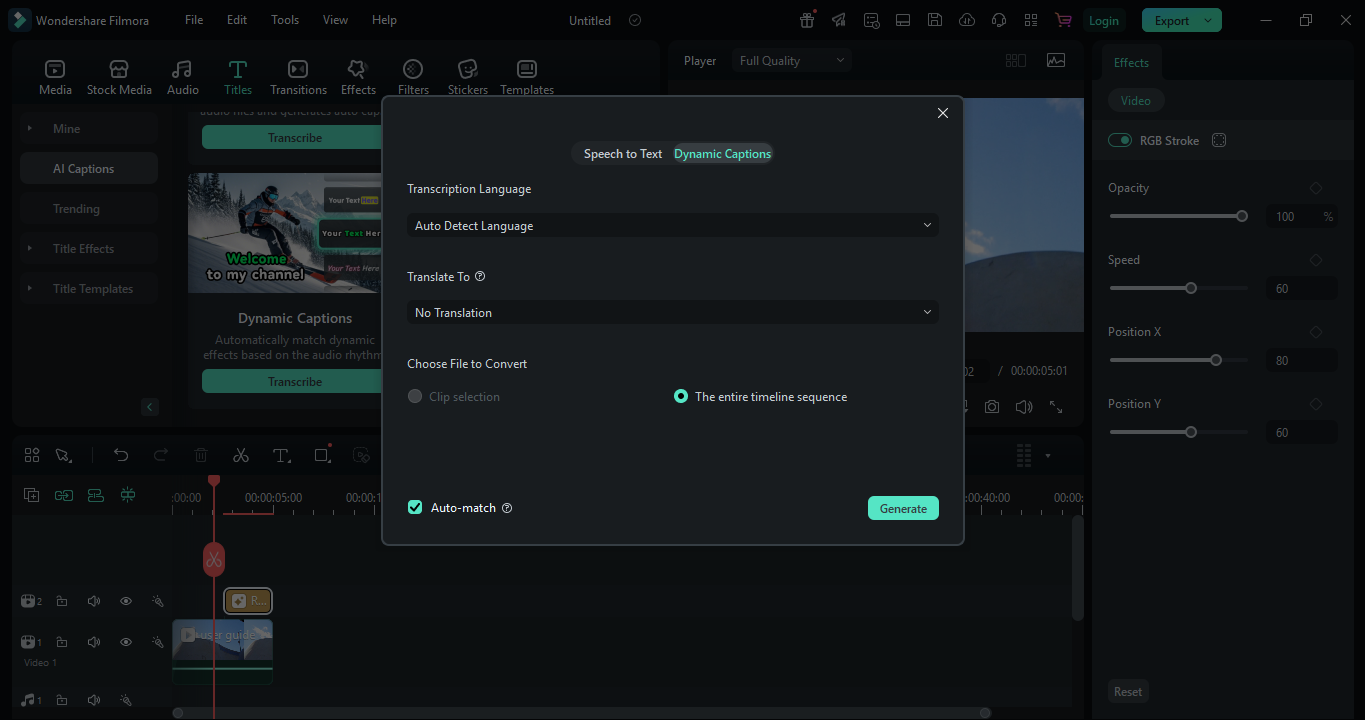This screenshot has width=1365, height=720.
Task: Select AI Captions in the sidebar
Action: [x=89, y=169]
